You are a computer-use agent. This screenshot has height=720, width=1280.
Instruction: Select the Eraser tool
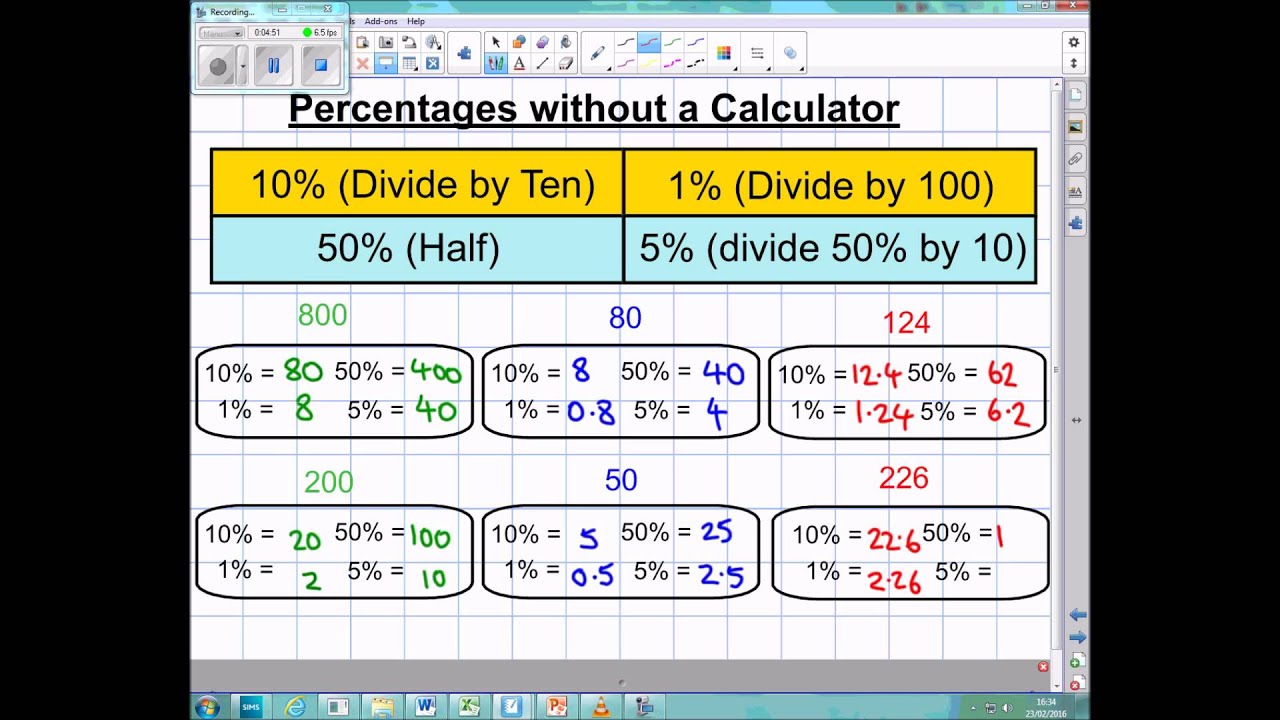coord(566,63)
